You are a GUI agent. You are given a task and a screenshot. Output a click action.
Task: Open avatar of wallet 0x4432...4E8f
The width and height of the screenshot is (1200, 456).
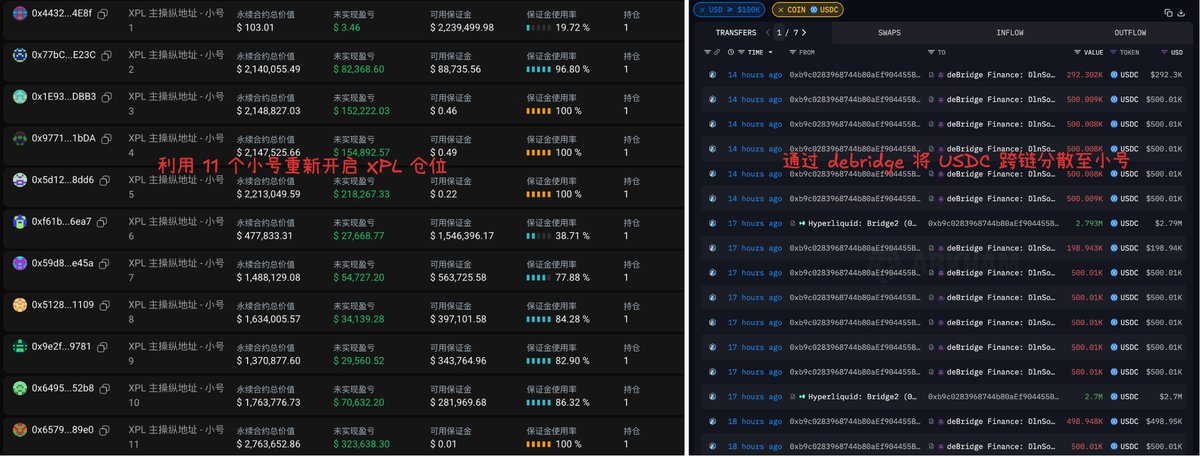(x=19, y=13)
